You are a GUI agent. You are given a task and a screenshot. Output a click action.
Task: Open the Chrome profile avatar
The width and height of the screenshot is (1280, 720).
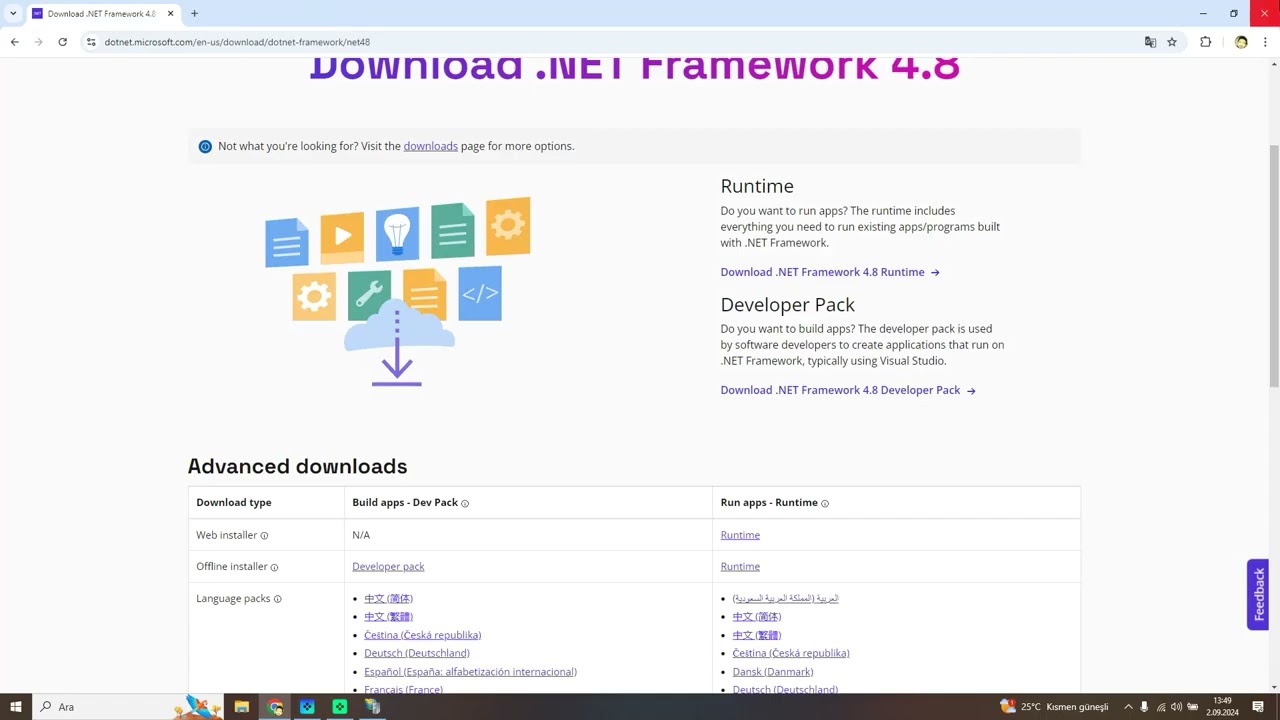1241,42
